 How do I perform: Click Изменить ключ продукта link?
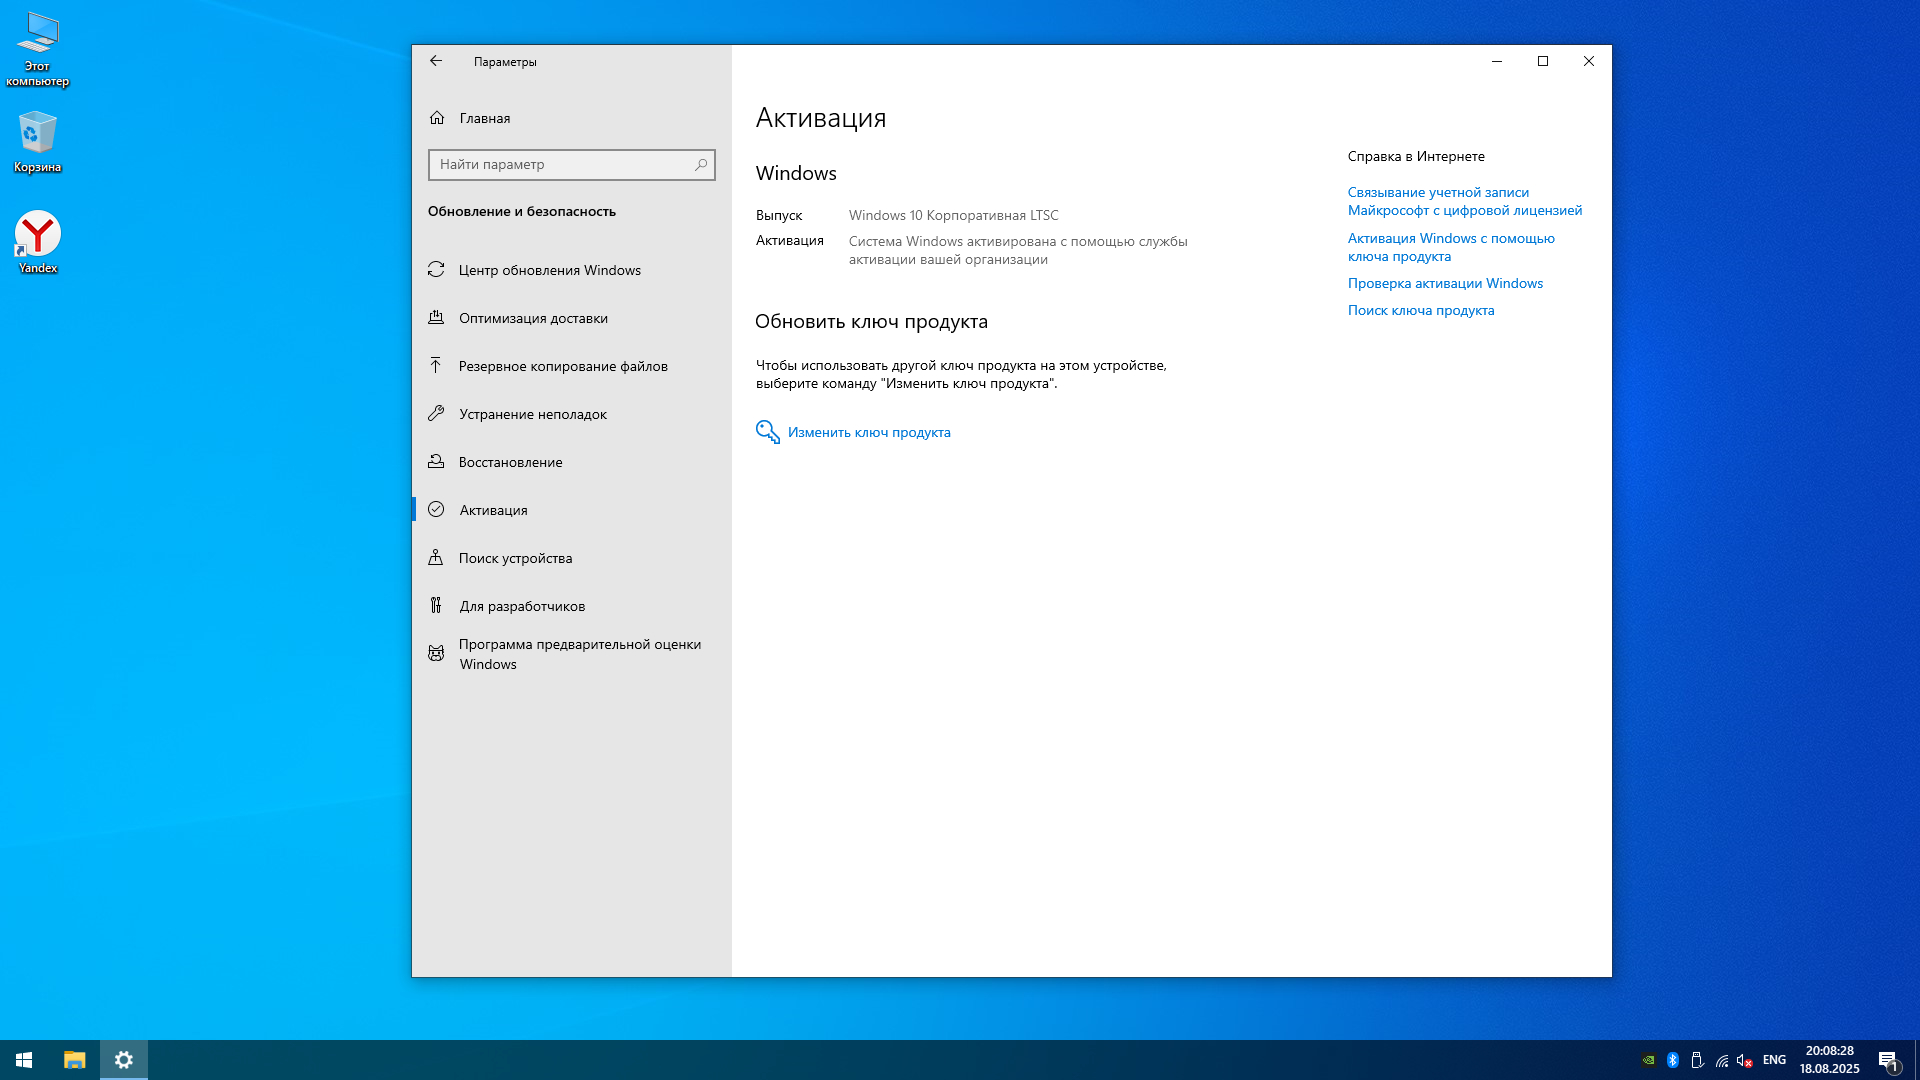868,432
